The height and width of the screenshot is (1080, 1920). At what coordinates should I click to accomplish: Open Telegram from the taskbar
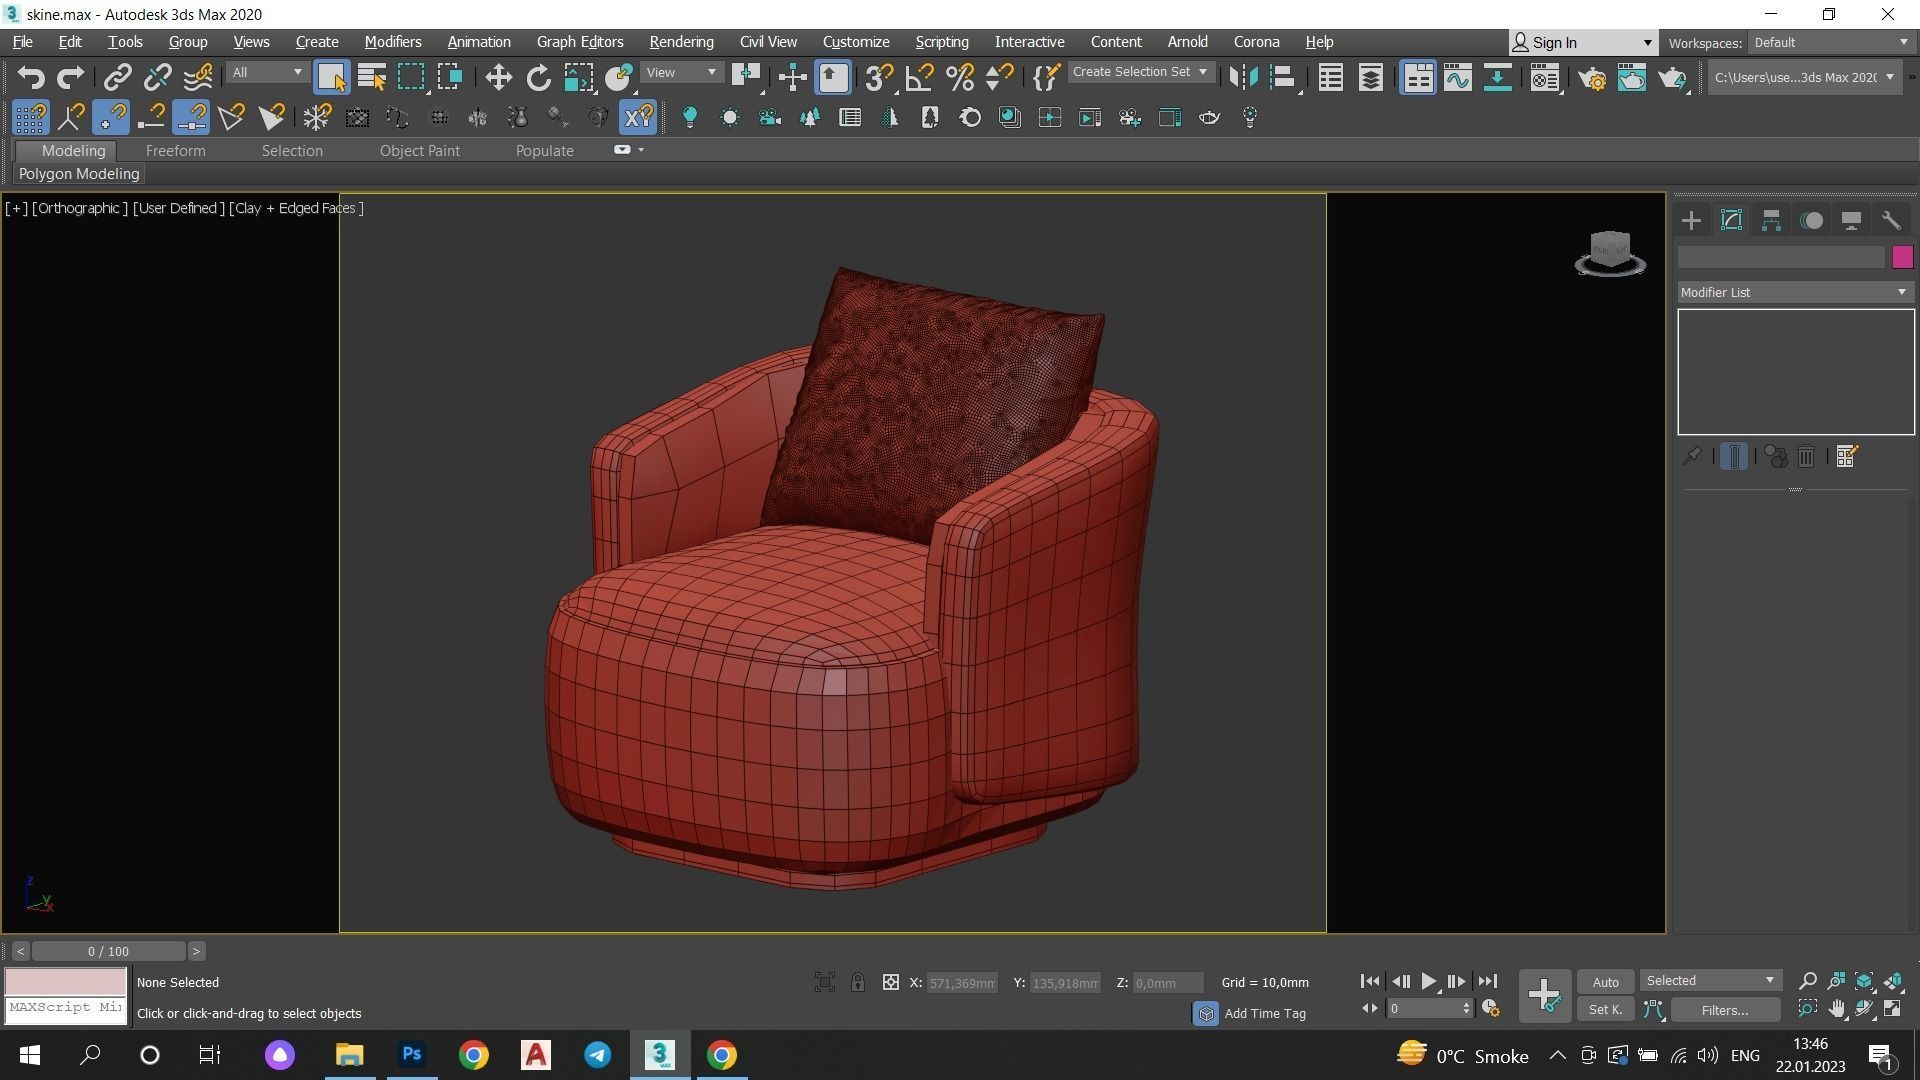598,1055
